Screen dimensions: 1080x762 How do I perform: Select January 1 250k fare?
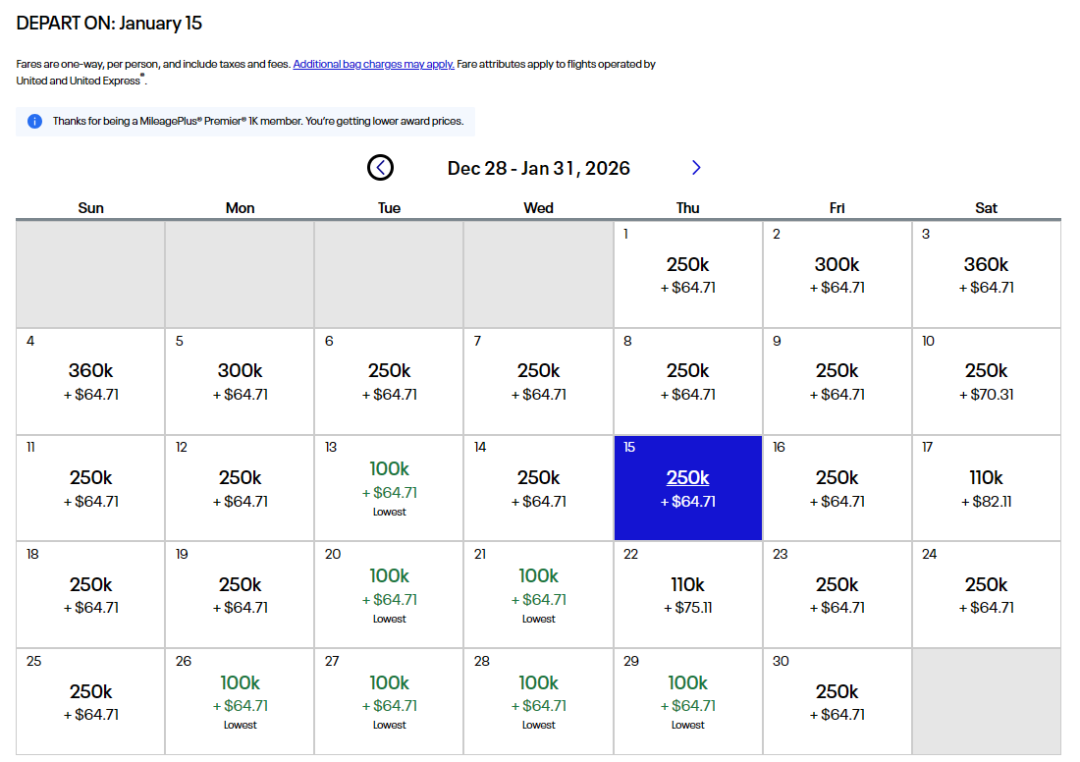(688, 274)
